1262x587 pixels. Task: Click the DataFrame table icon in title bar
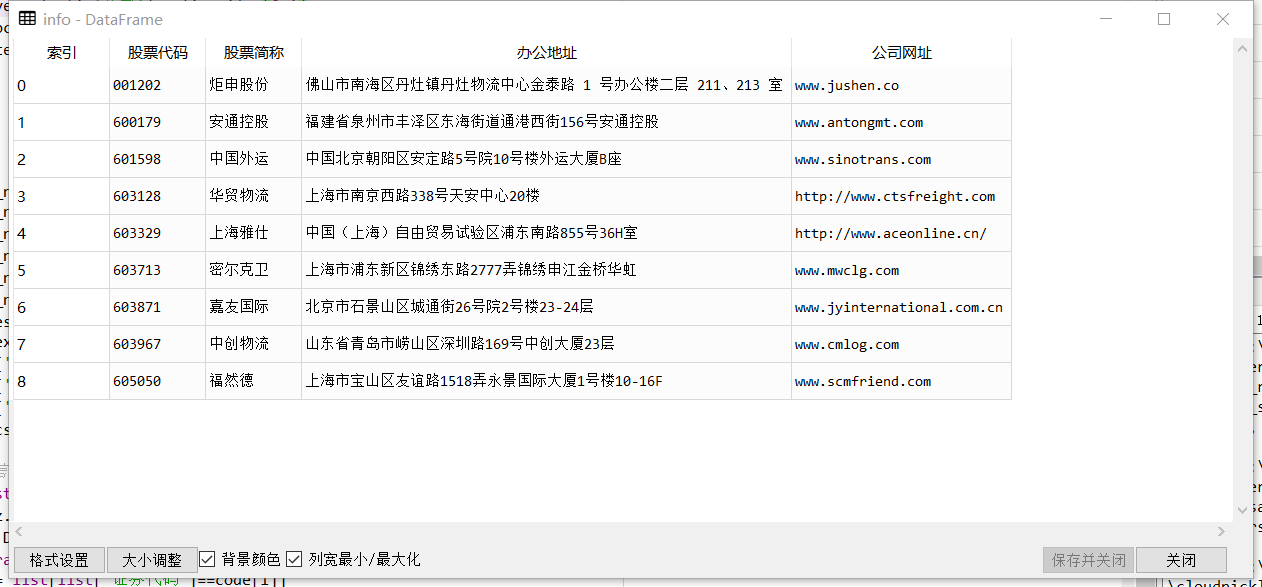tap(28, 19)
